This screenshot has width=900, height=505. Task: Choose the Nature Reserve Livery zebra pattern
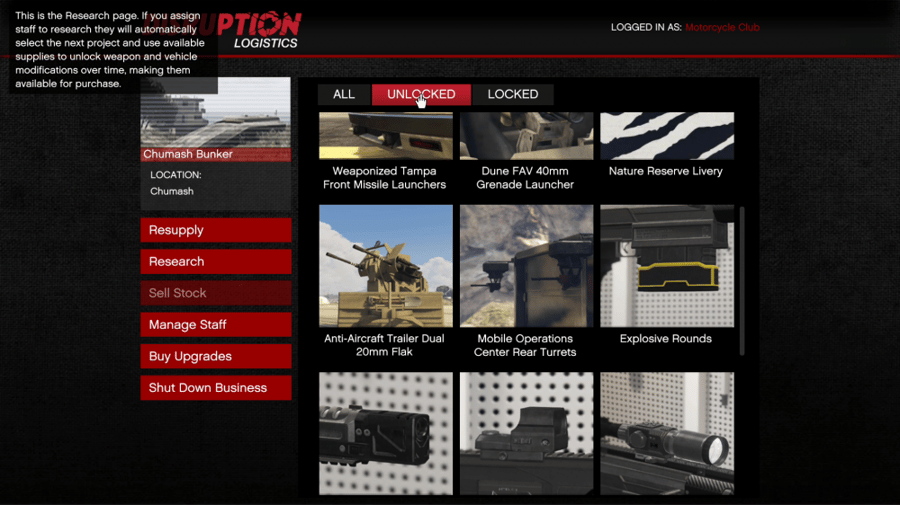[x=667, y=136]
